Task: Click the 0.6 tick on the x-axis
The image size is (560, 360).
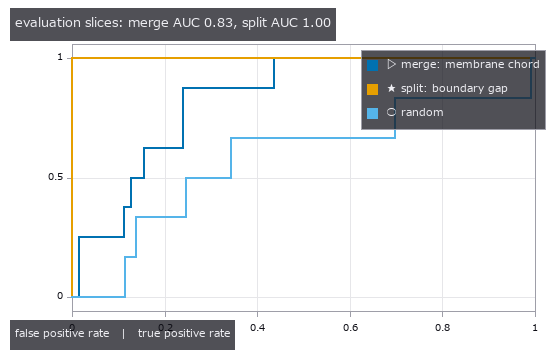Action: (x=350, y=328)
